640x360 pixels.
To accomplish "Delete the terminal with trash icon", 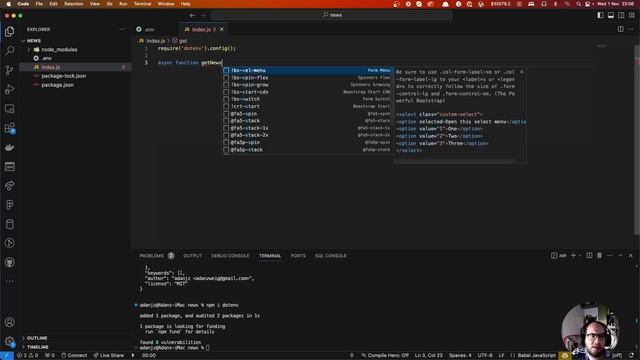I will tap(600, 256).
